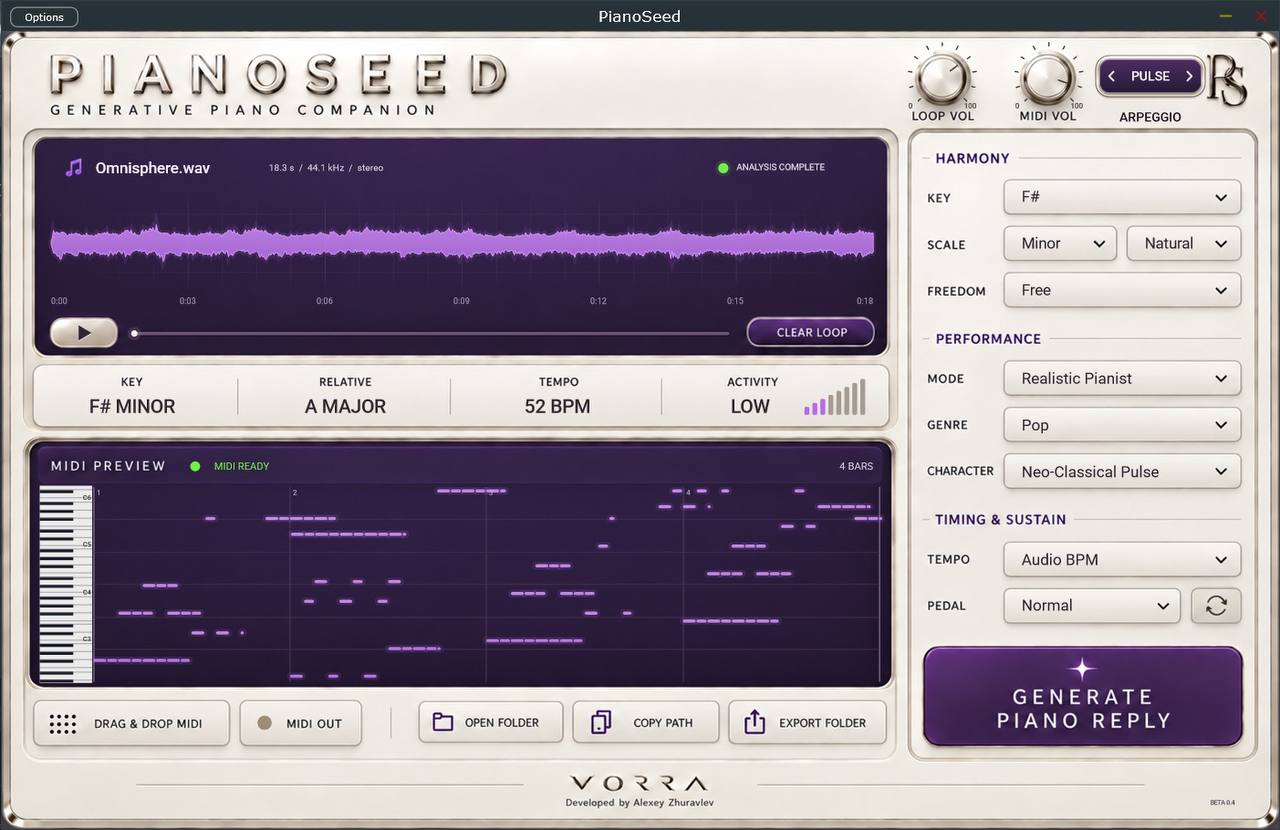Viewport: 1280px width, 830px height.
Task: Click the playback position slider track
Action: pyautogui.click(x=432, y=333)
